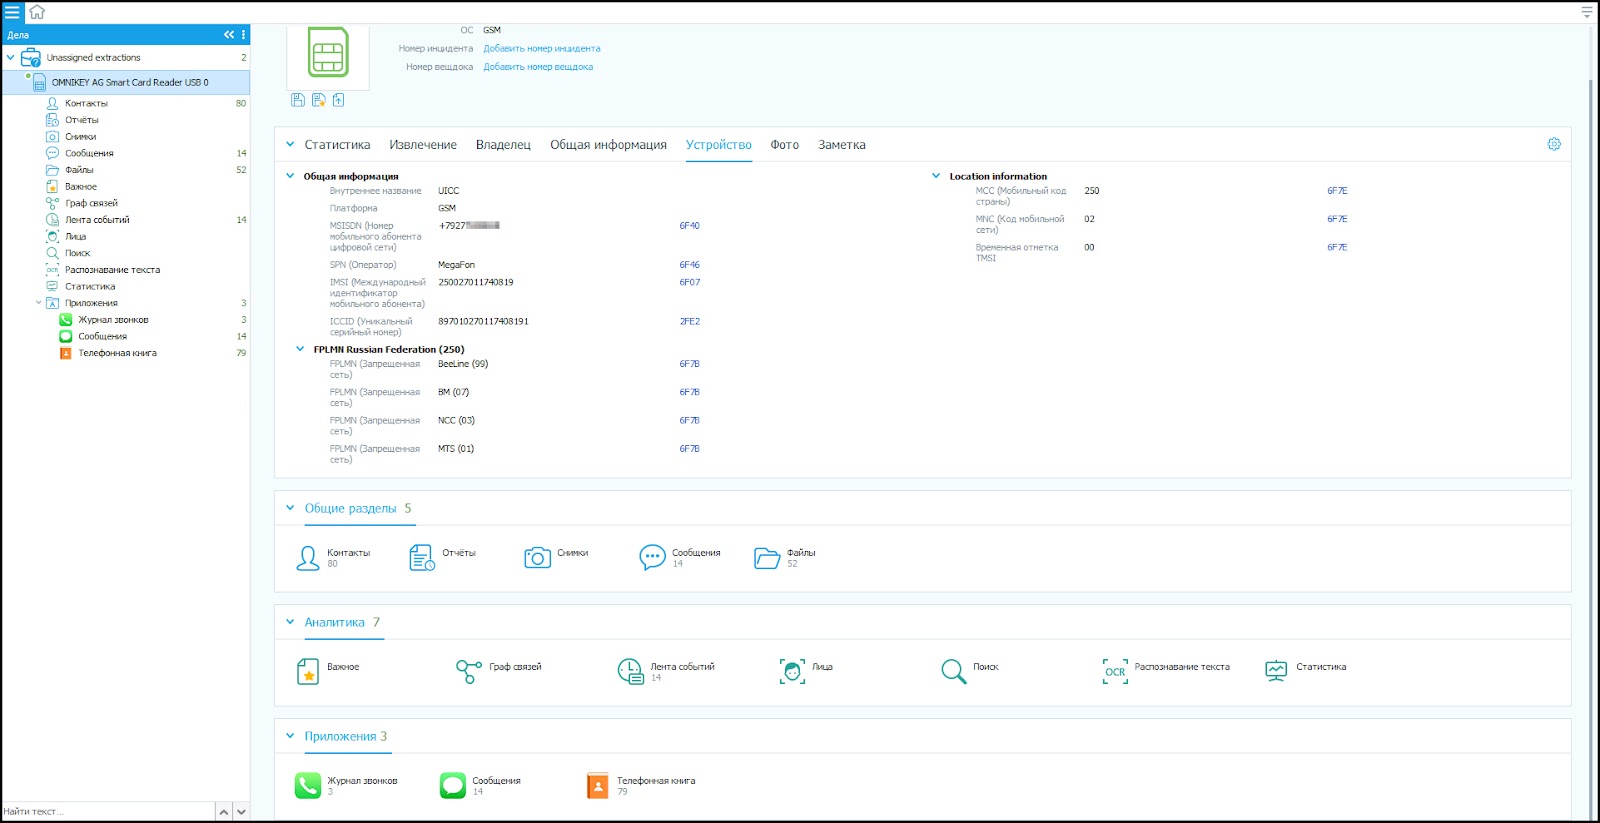The height and width of the screenshot is (823, 1600).
Task: Open Важное card in Аналитика
Action: pos(328,671)
